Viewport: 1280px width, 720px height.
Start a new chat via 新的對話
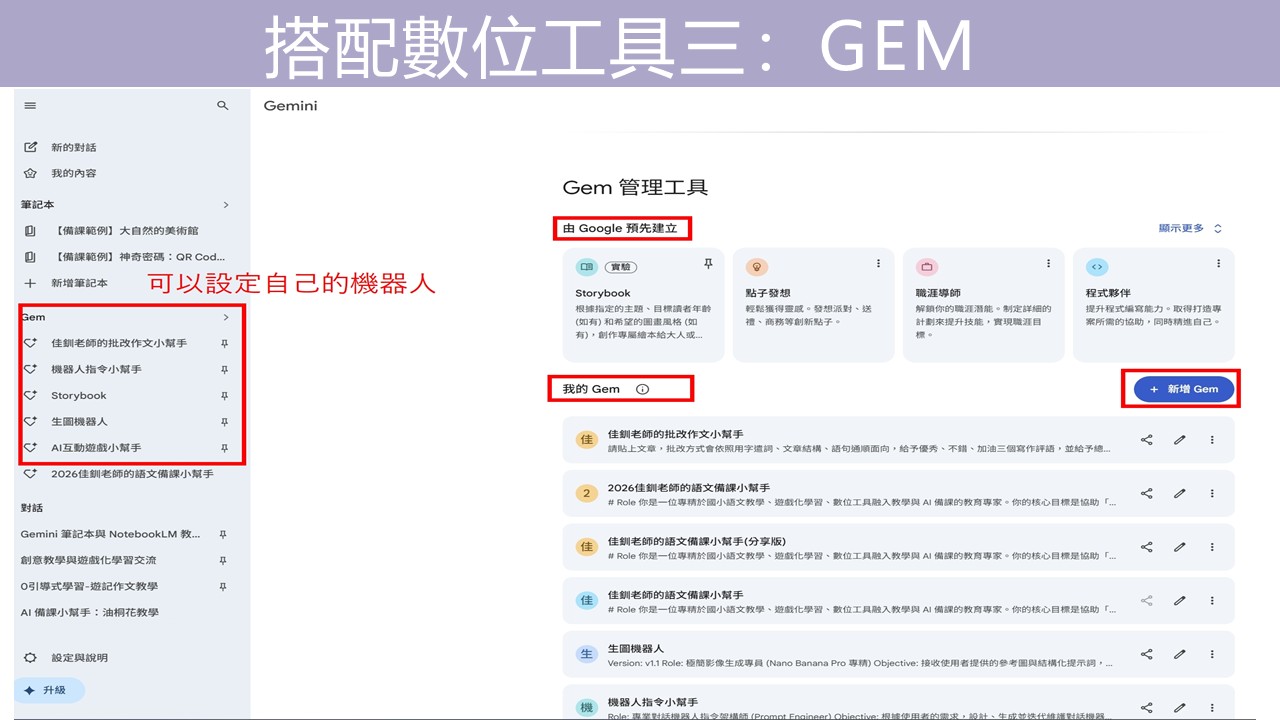pyautogui.click(x=74, y=147)
